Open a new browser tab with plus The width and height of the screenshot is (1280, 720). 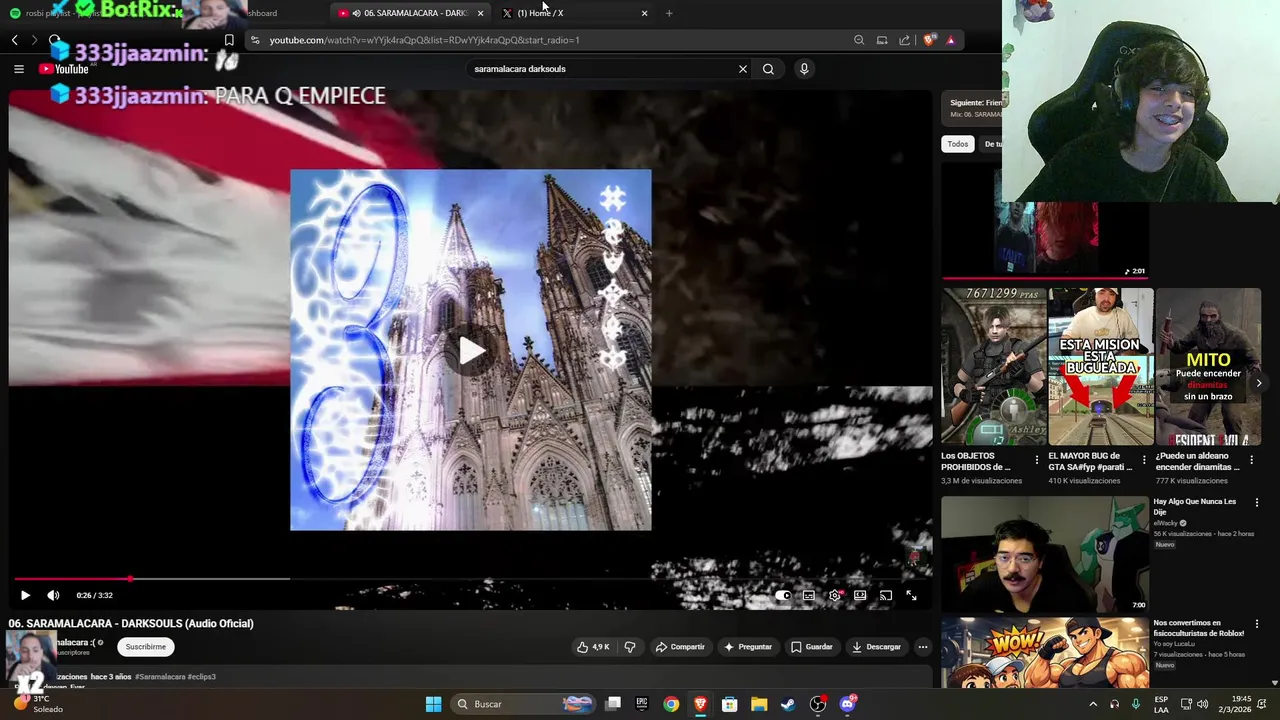[669, 13]
